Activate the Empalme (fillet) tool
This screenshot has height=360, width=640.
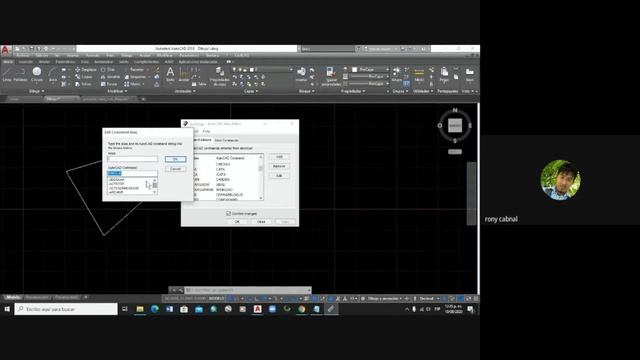135,77
